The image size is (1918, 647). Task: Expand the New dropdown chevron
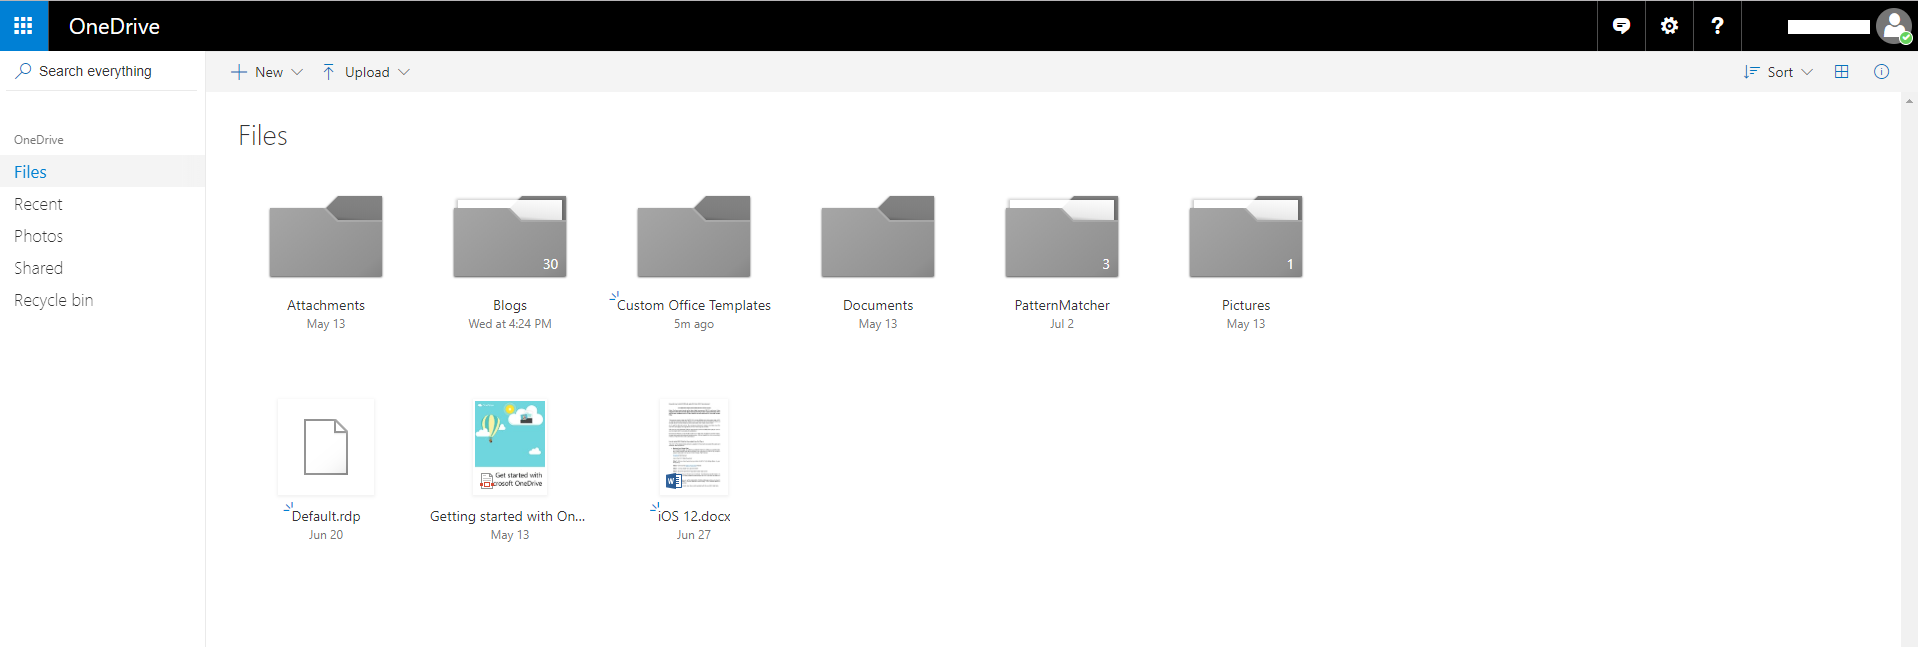[x=297, y=72]
